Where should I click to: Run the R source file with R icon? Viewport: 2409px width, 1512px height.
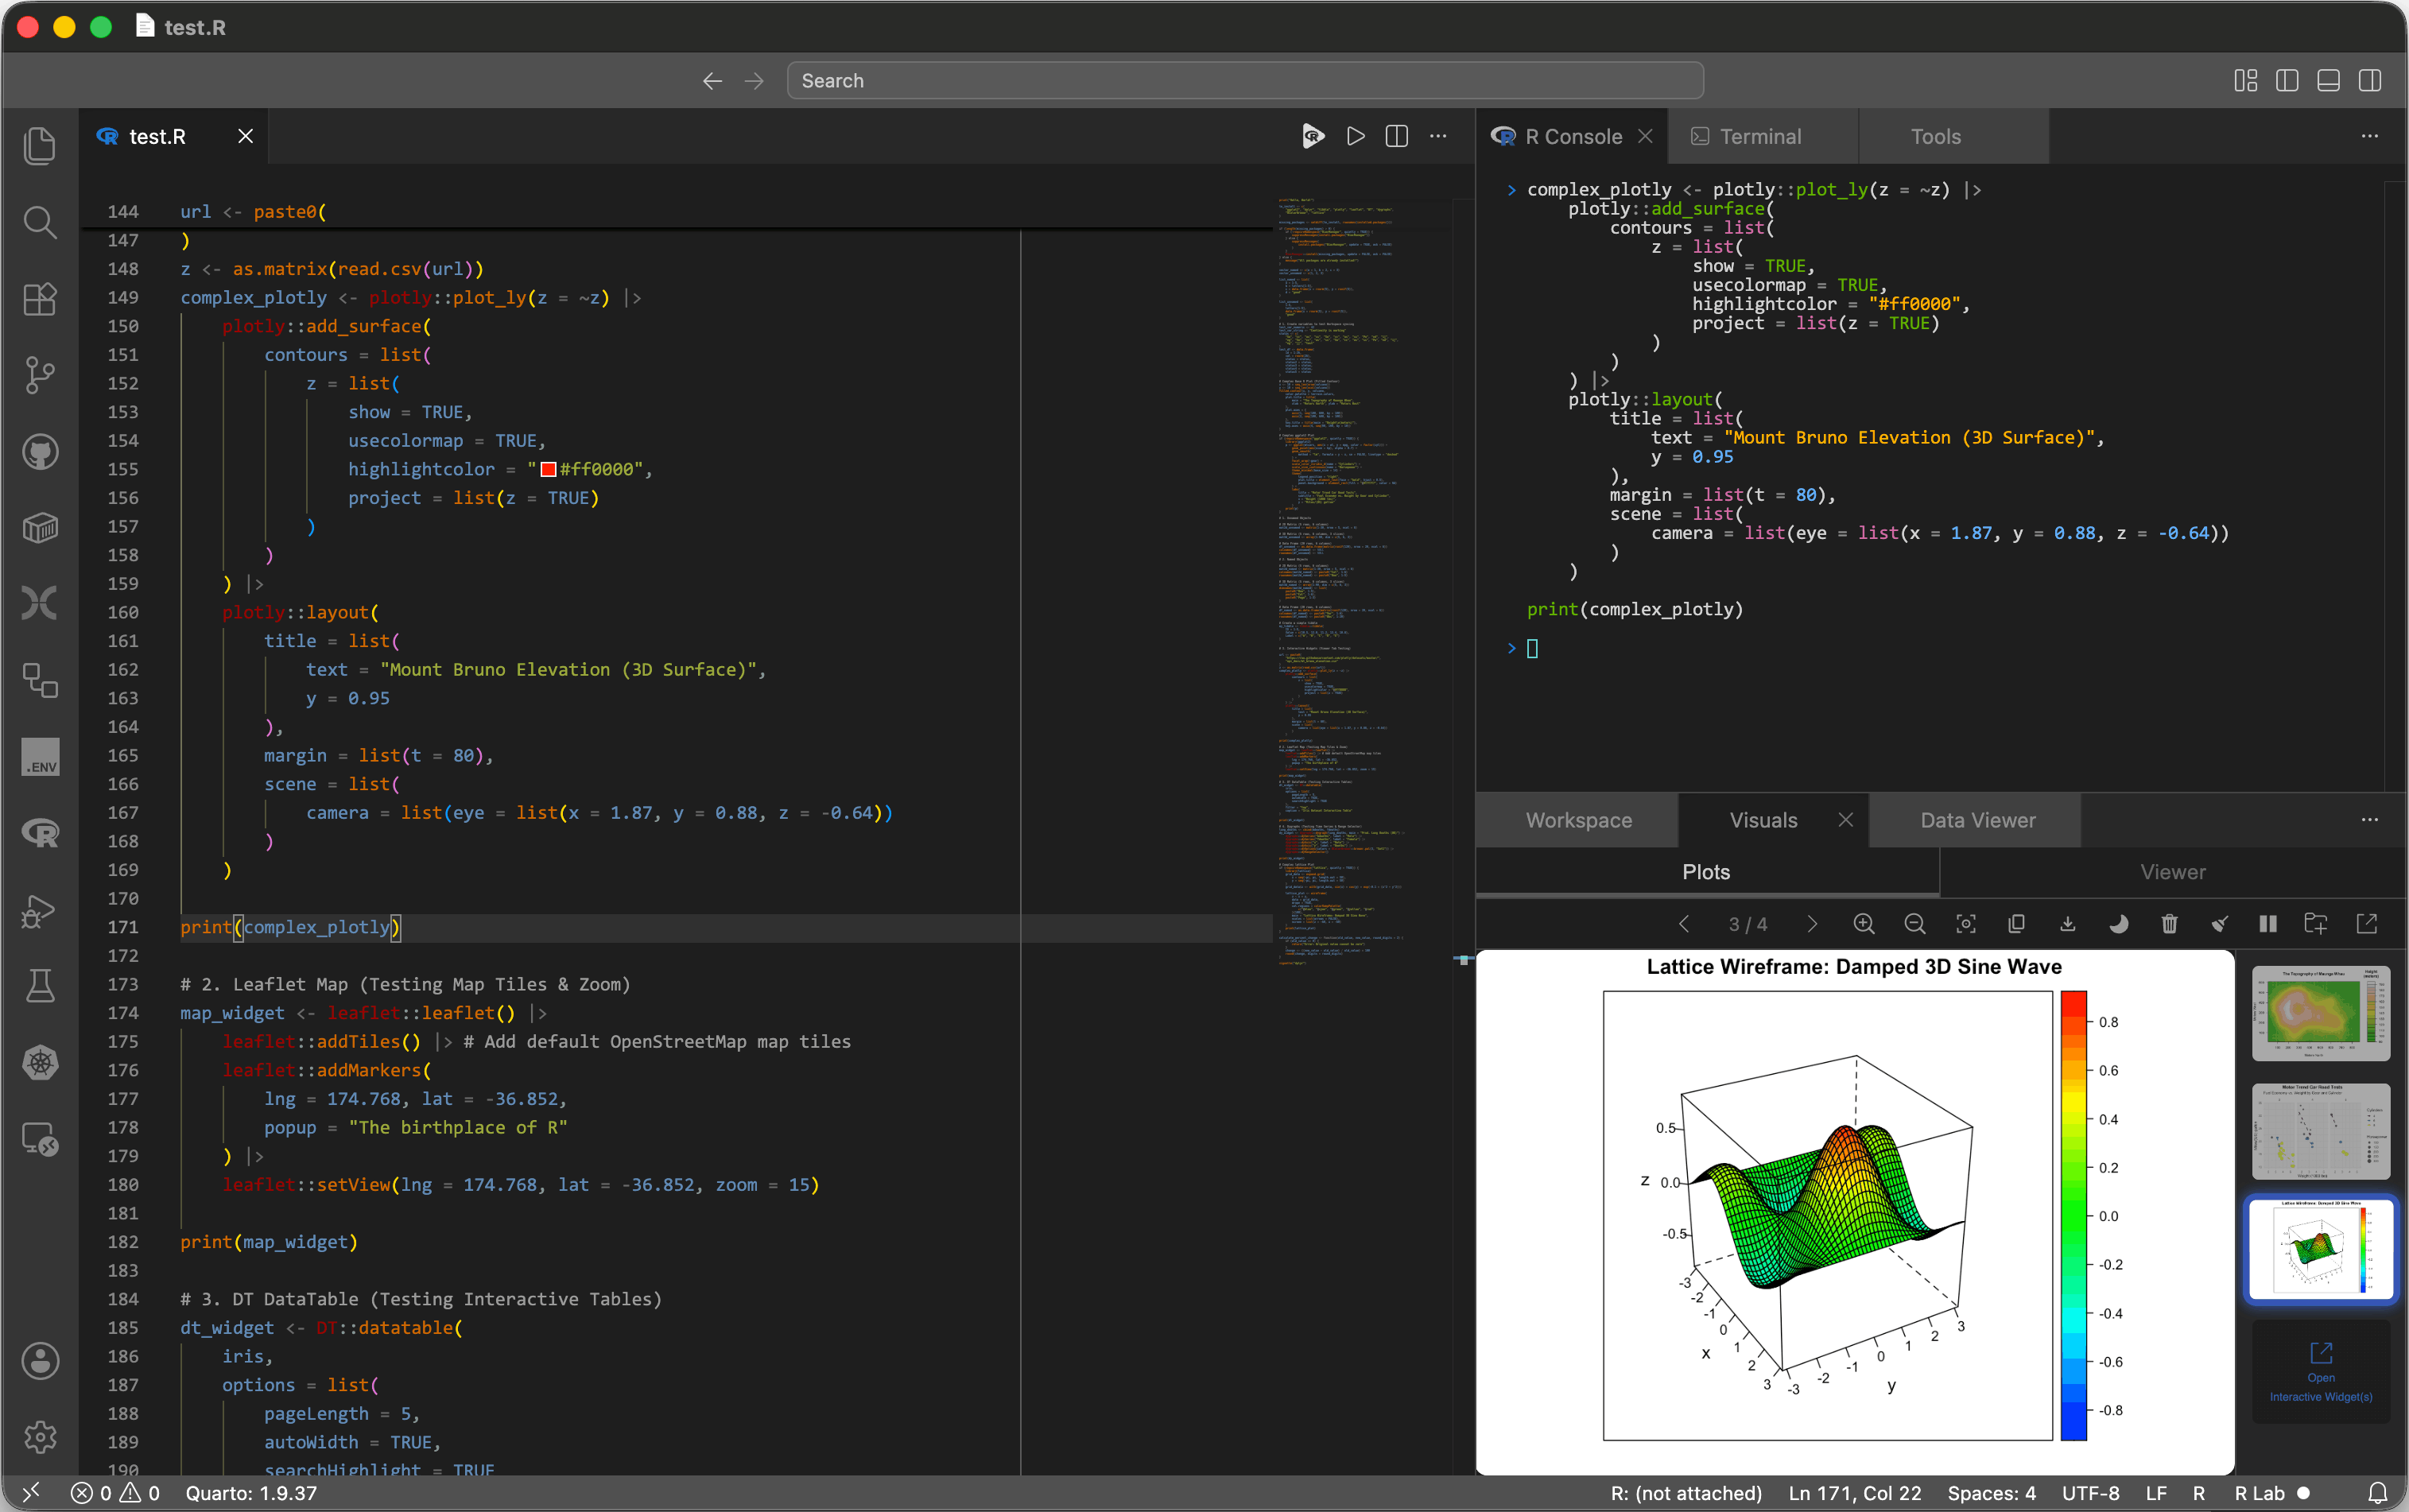pyautogui.click(x=1313, y=136)
